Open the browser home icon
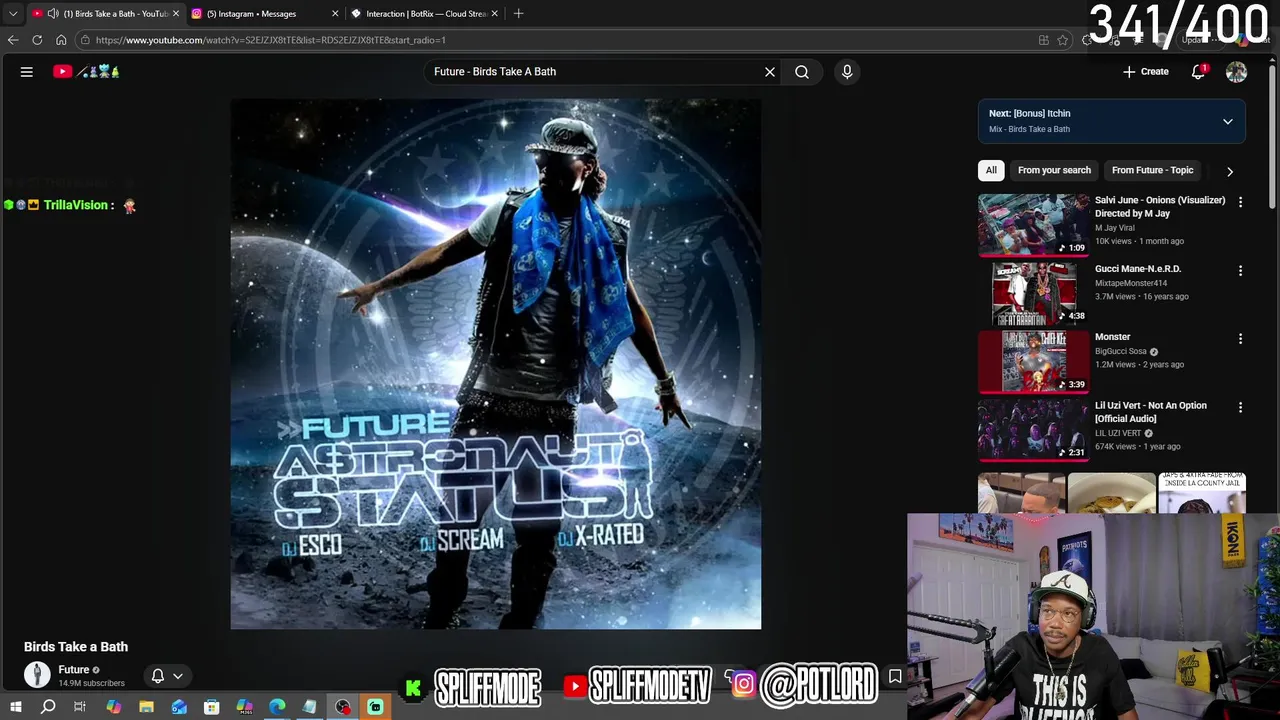This screenshot has width=1280, height=720. click(61, 40)
